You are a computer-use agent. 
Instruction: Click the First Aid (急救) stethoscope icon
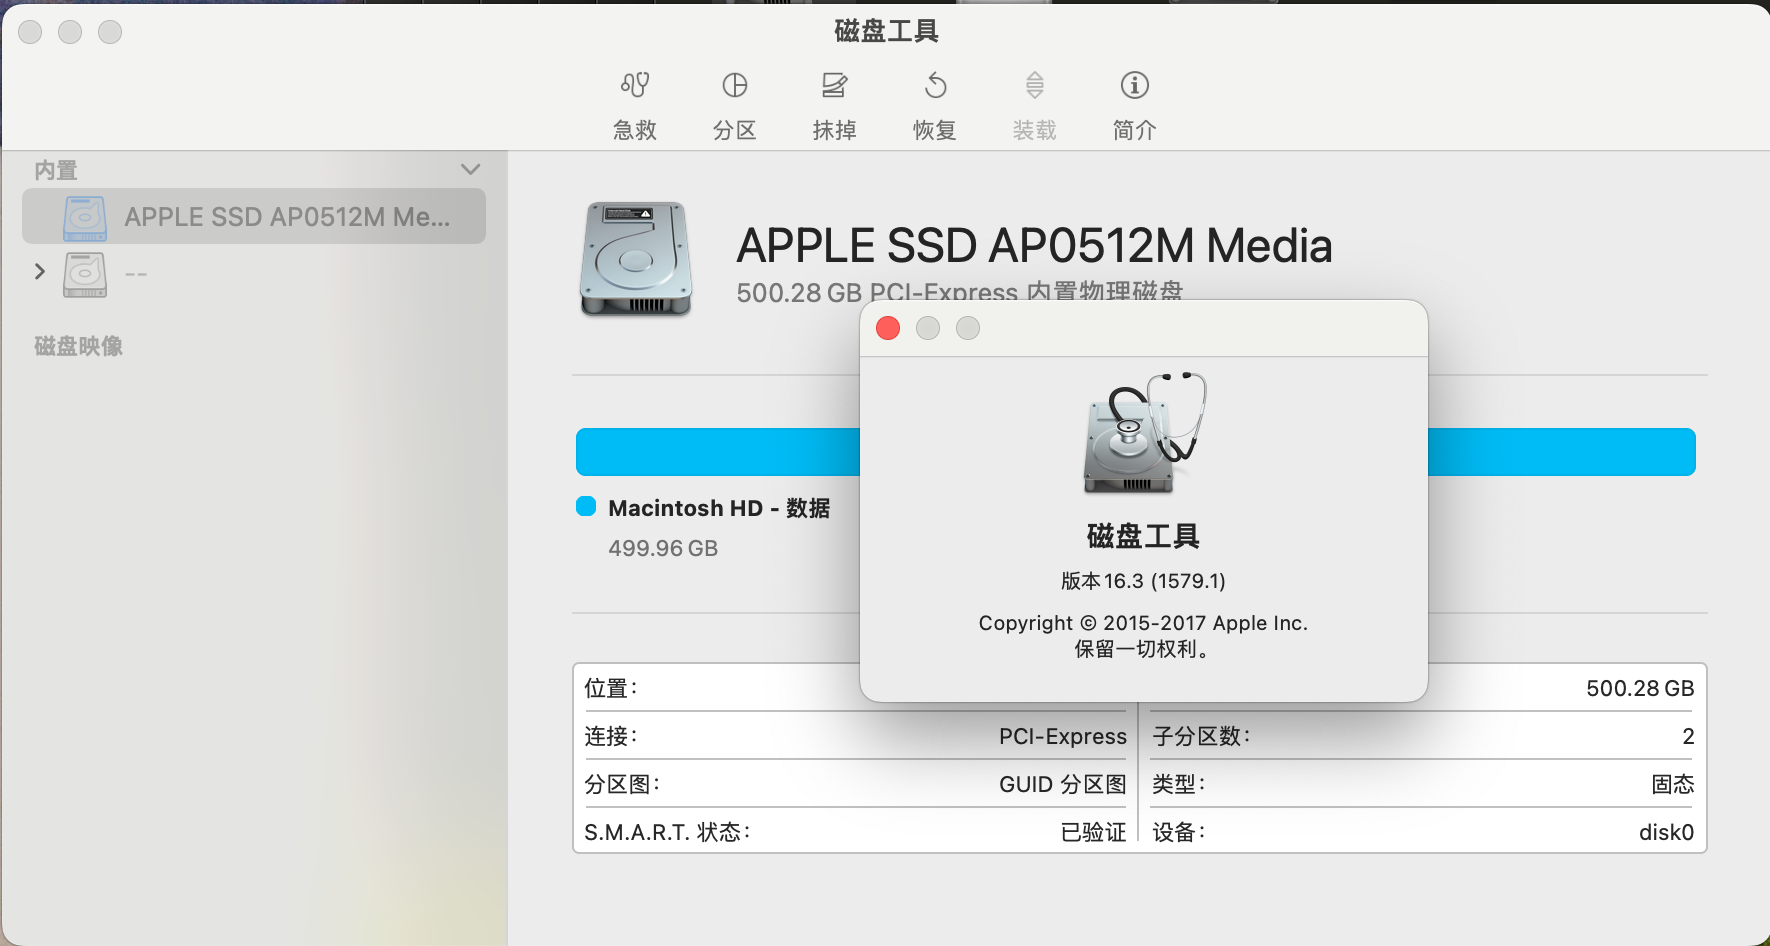[635, 86]
